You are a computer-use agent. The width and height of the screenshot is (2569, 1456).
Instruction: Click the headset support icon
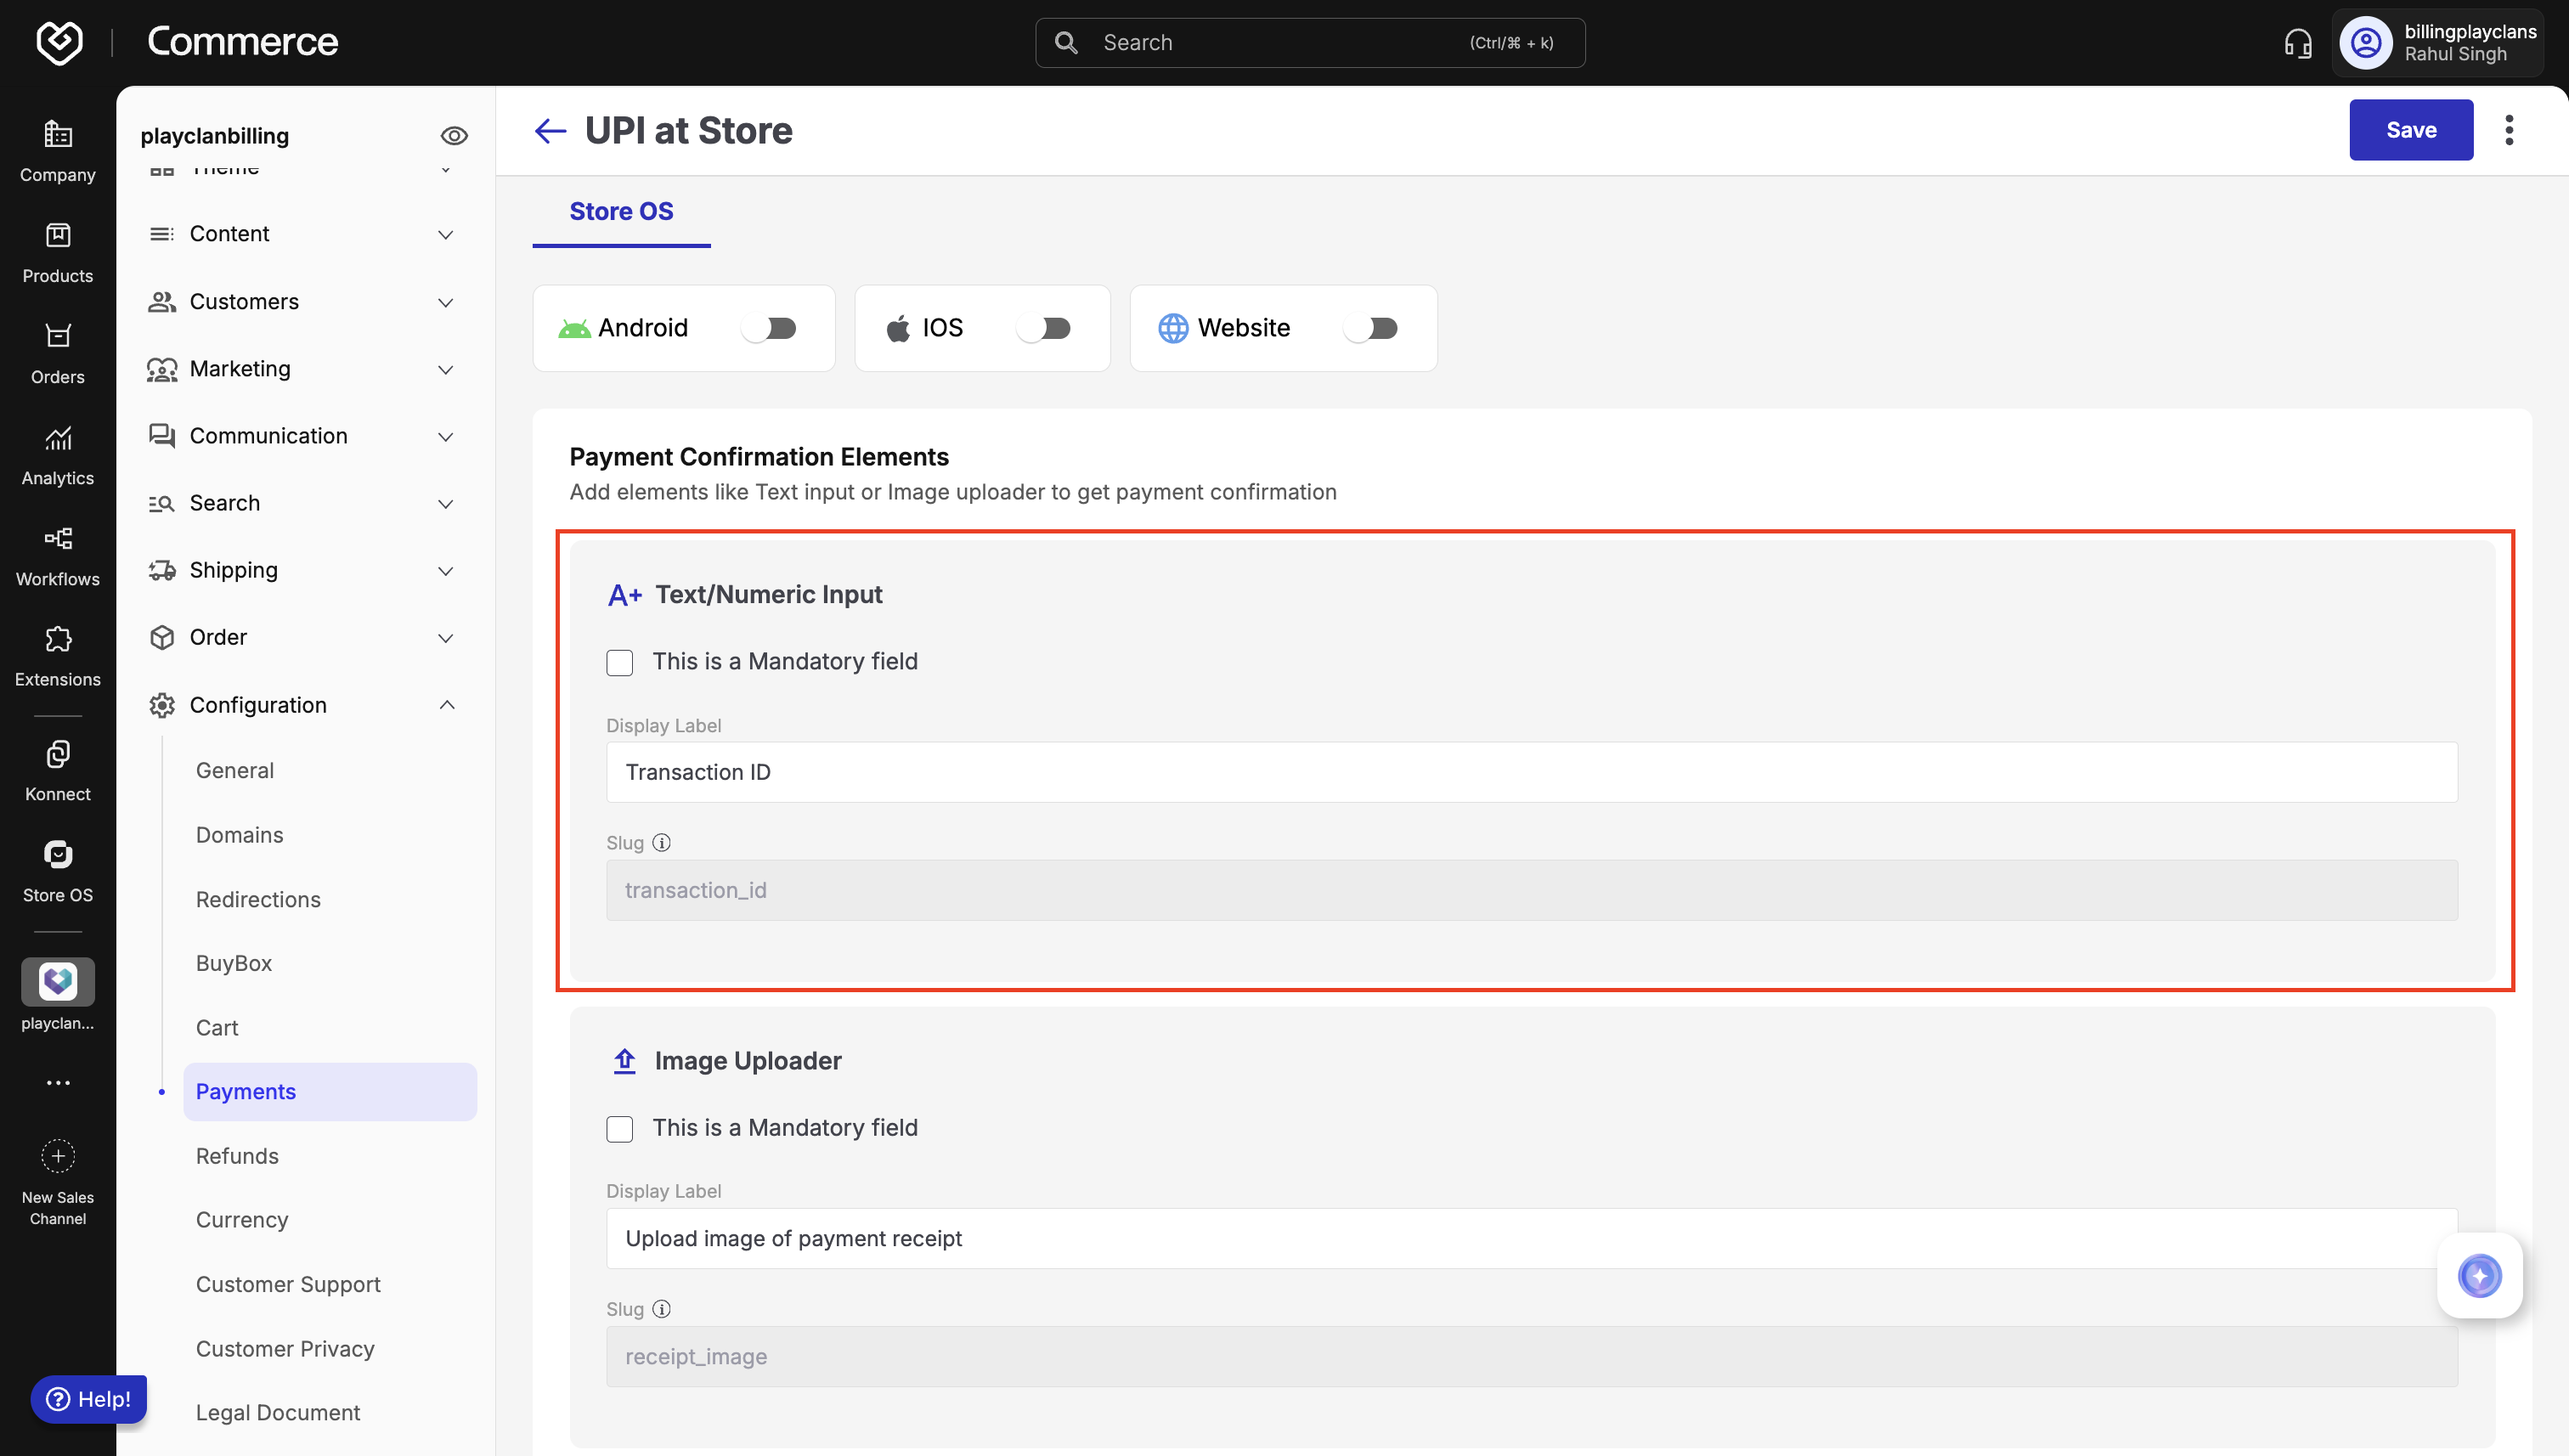[x=2297, y=43]
